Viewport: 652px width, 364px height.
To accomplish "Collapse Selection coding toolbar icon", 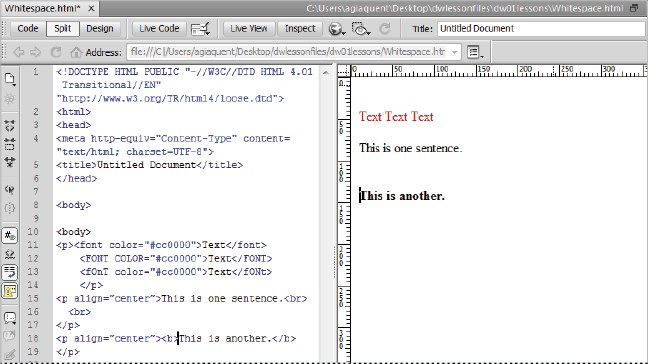I will (10, 144).
